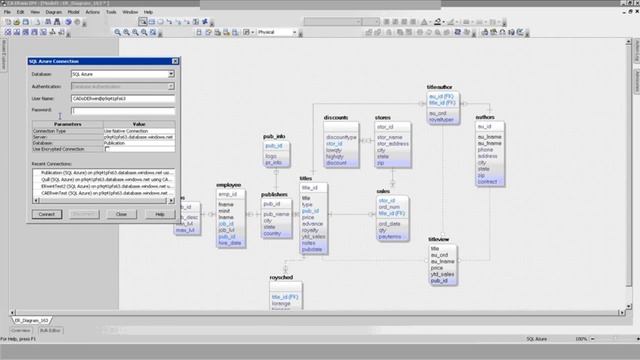Click into the User Name field
This screenshot has height=360, width=640.
click(x=123, y=98)
